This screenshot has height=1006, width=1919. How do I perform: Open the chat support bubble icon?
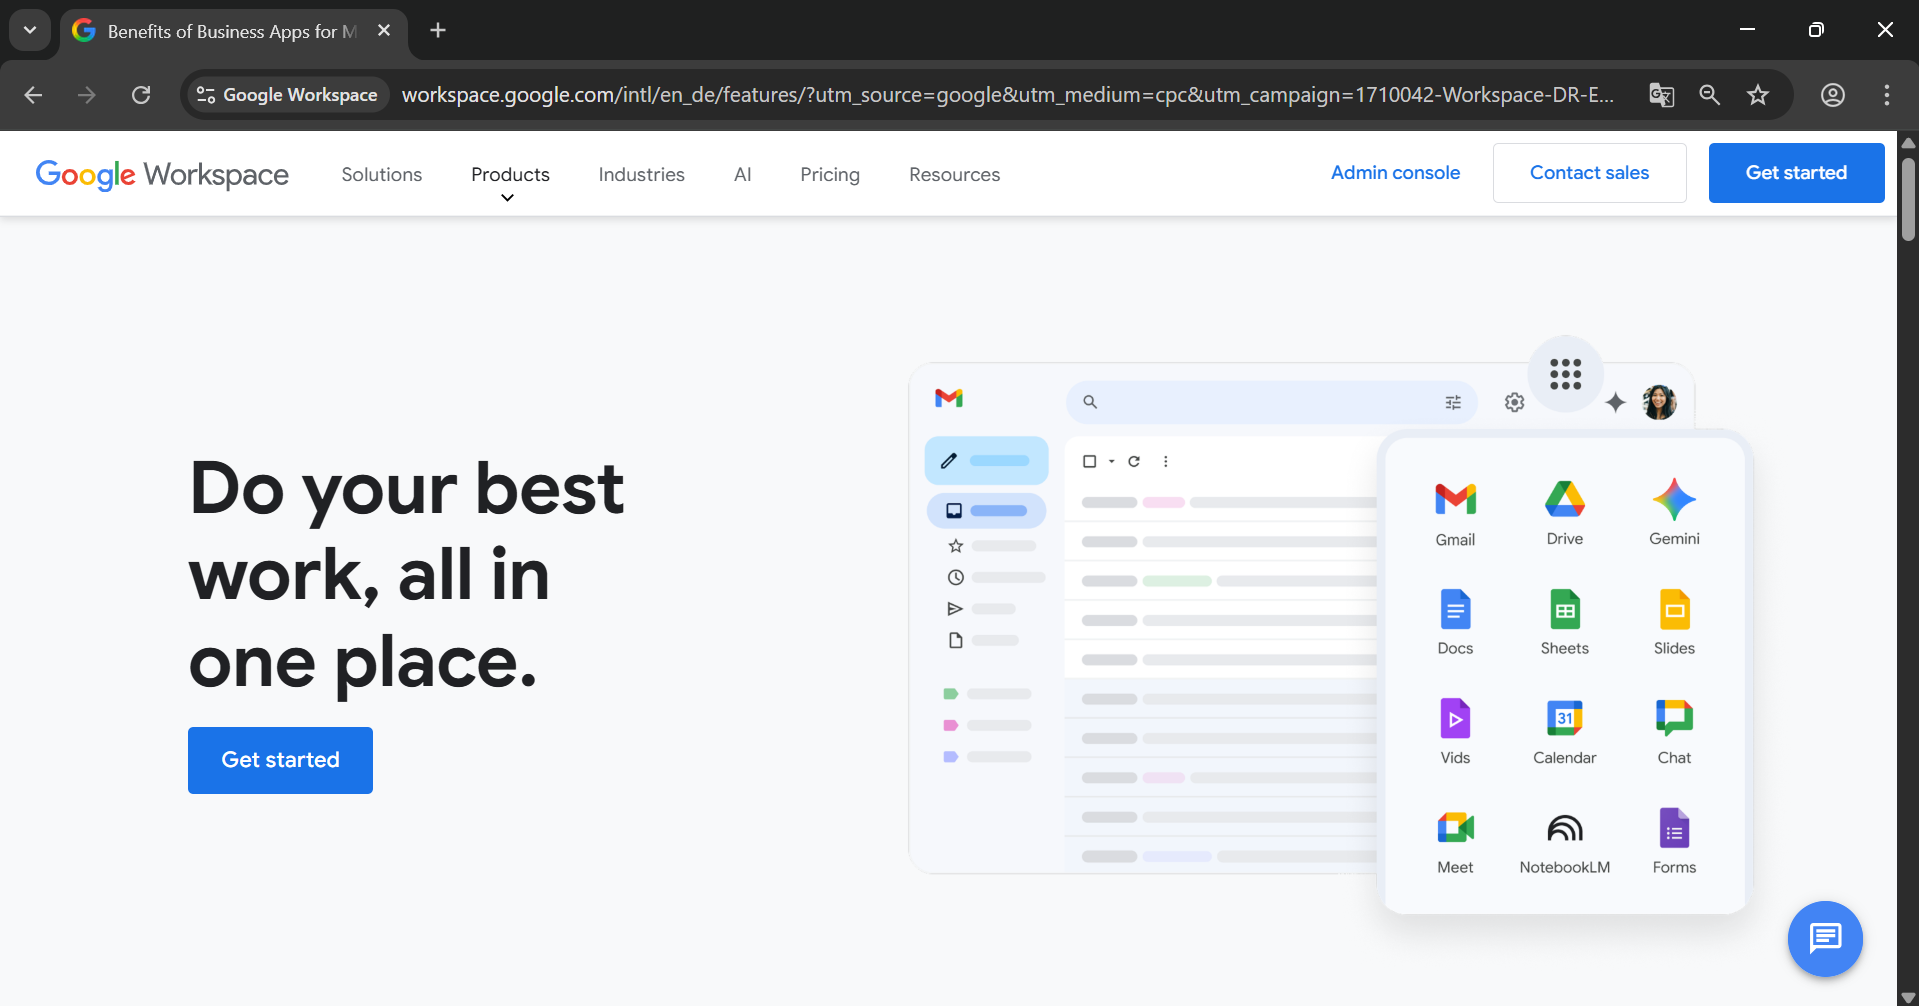(1825, 938)
